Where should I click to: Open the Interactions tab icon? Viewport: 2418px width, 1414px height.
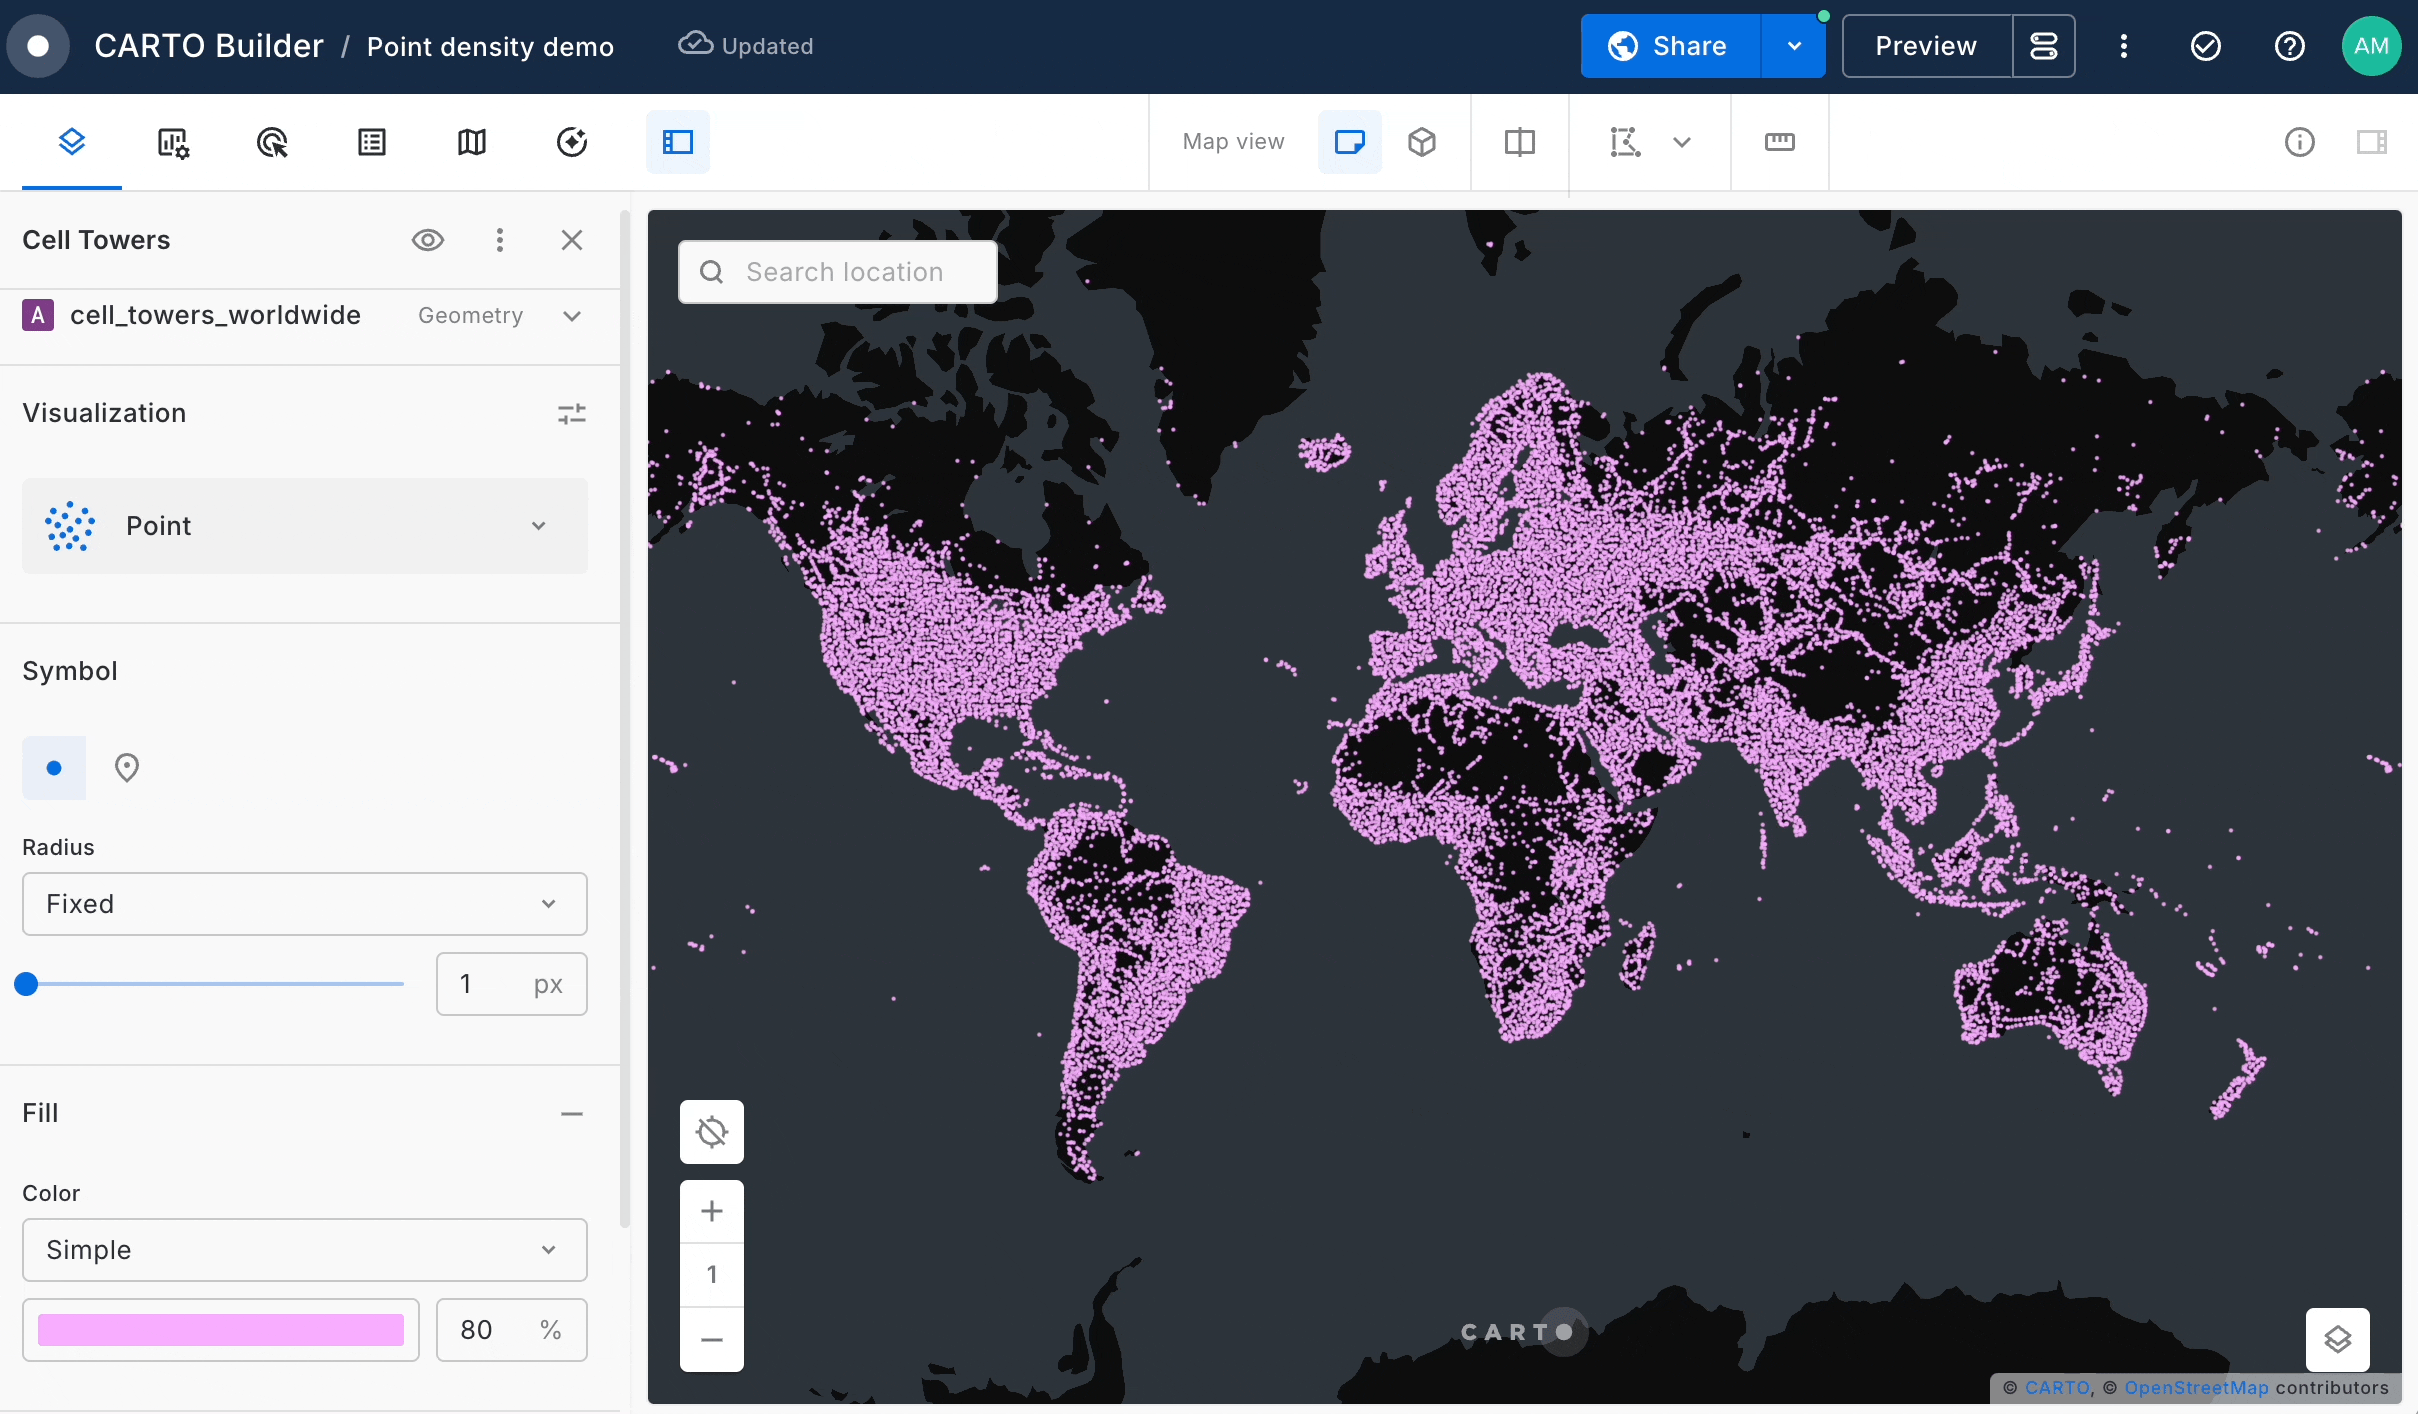272,142
